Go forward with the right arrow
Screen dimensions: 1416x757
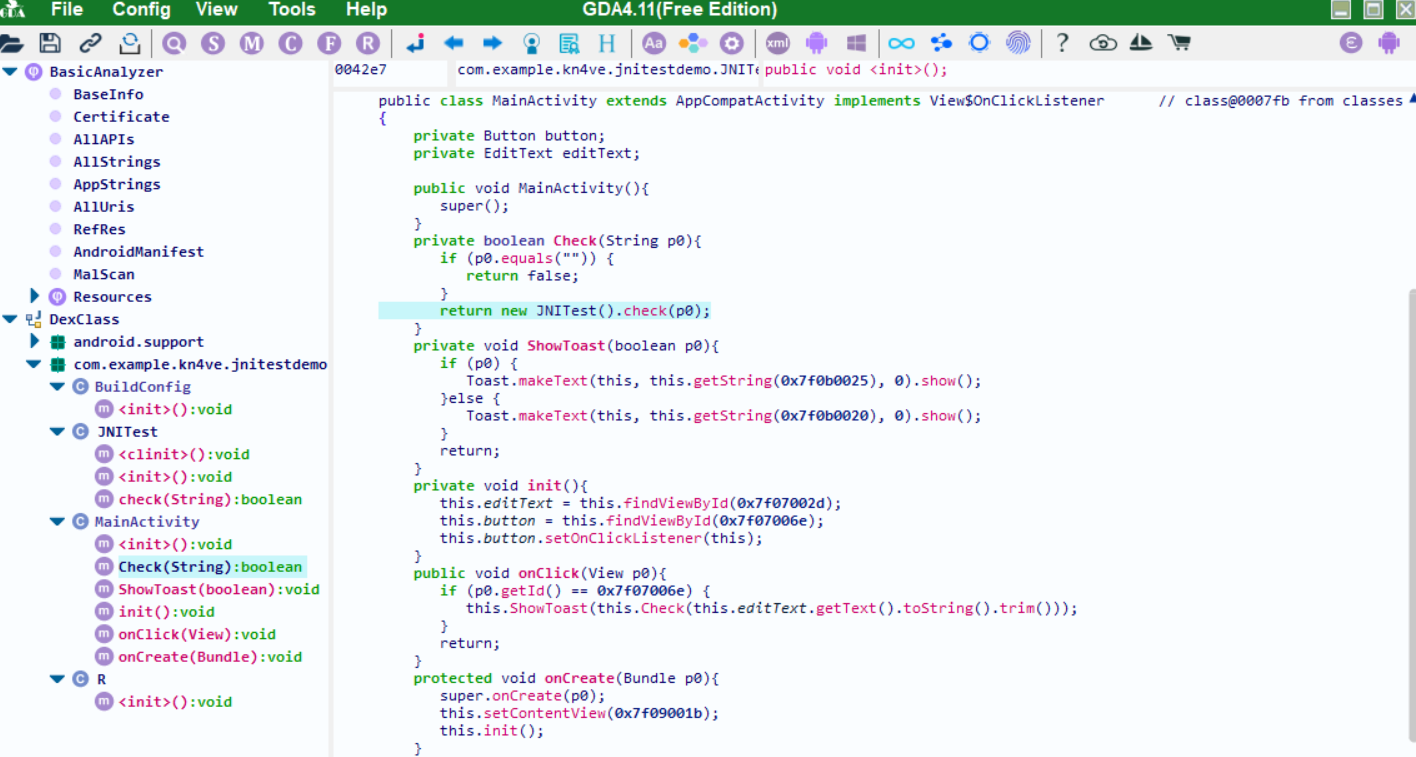492,43
